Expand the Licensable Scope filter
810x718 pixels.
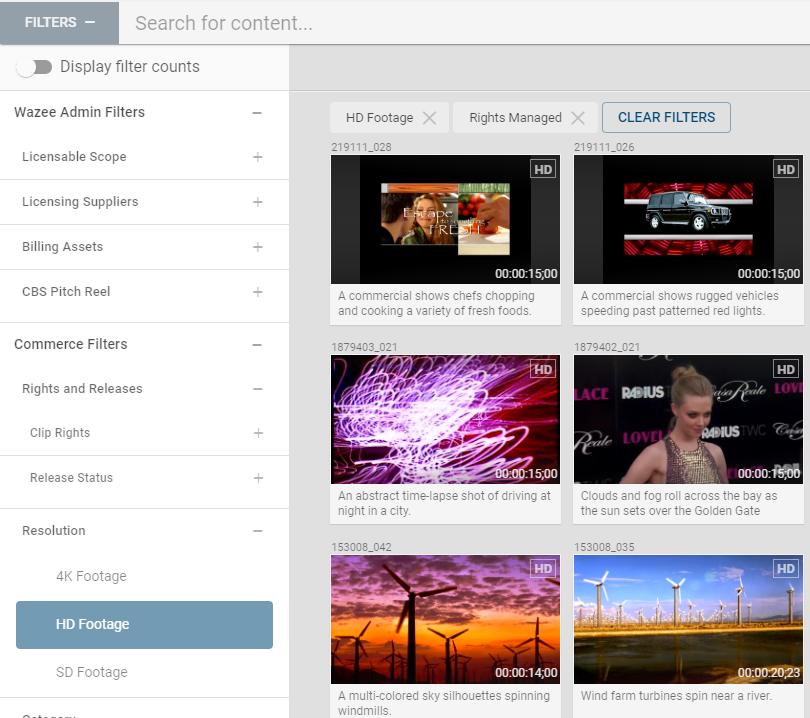258,157
